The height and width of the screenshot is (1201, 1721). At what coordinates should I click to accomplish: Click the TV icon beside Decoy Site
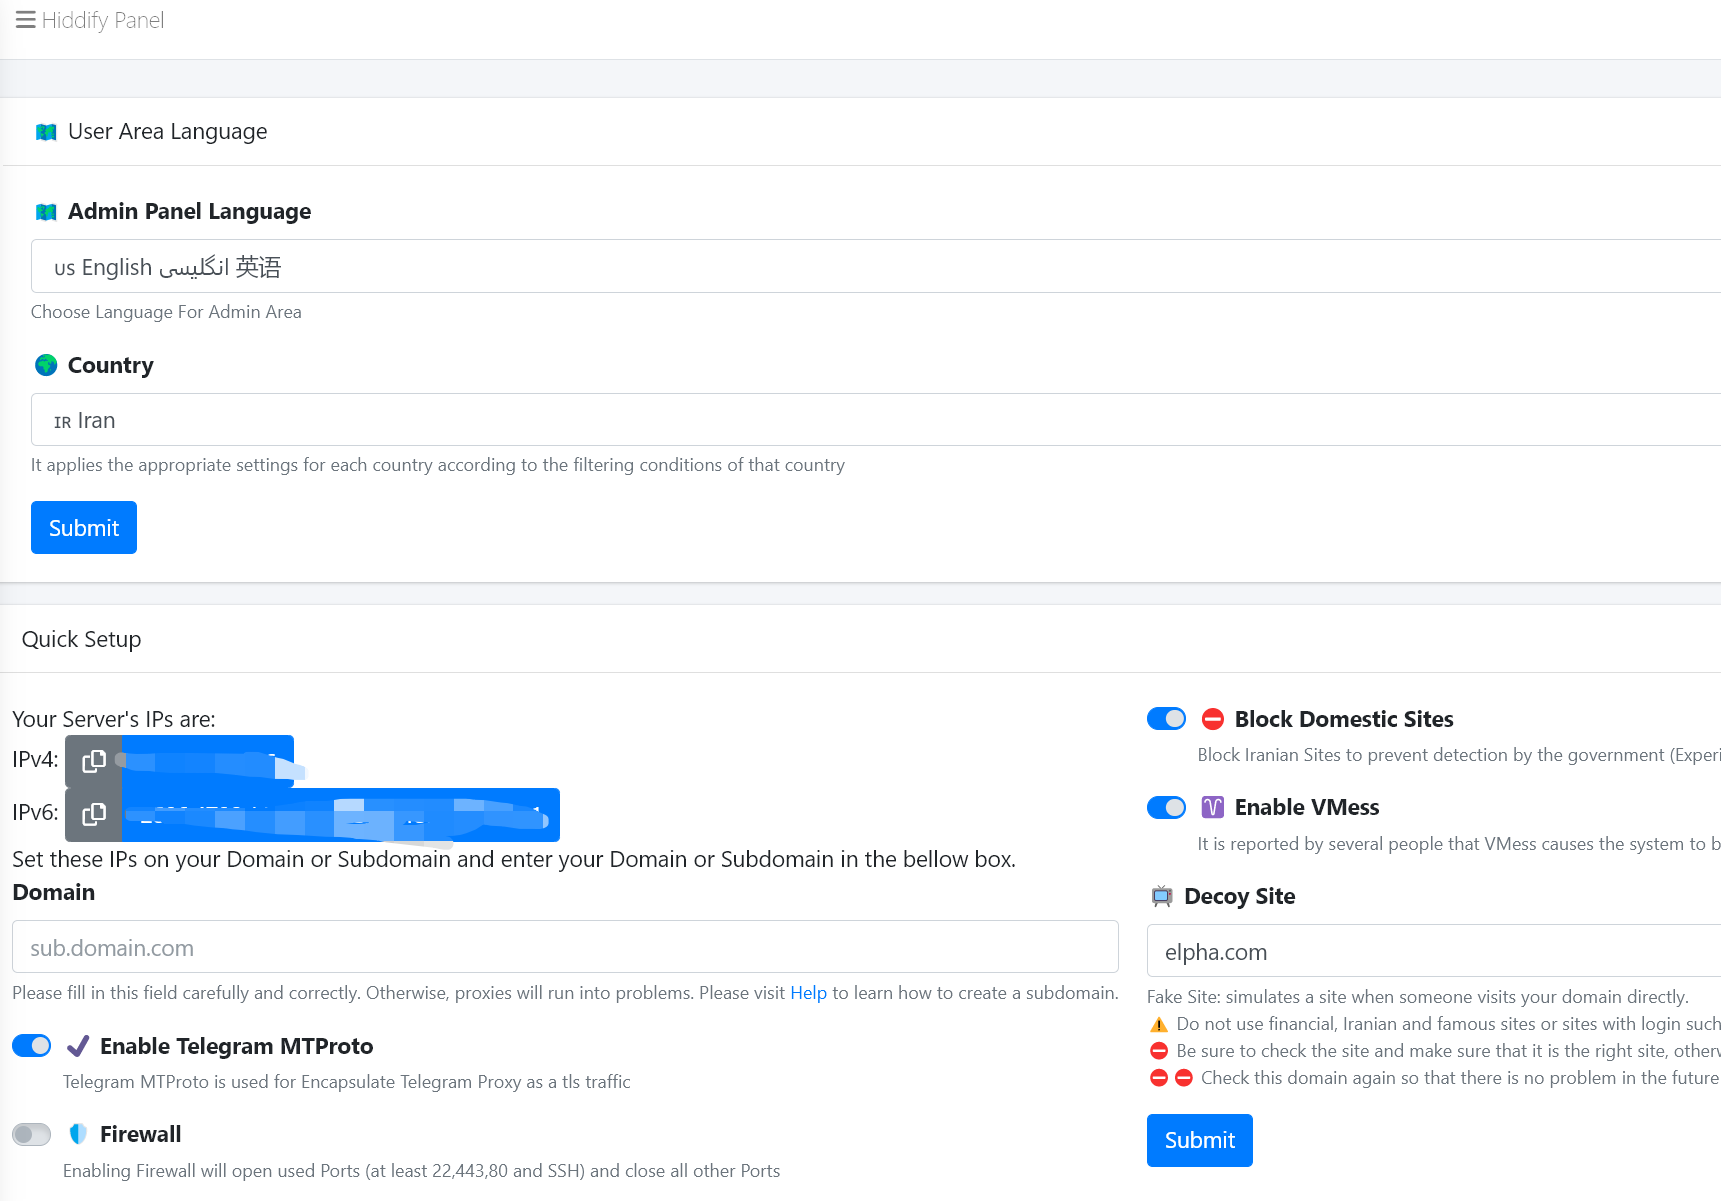[1161, 896]
